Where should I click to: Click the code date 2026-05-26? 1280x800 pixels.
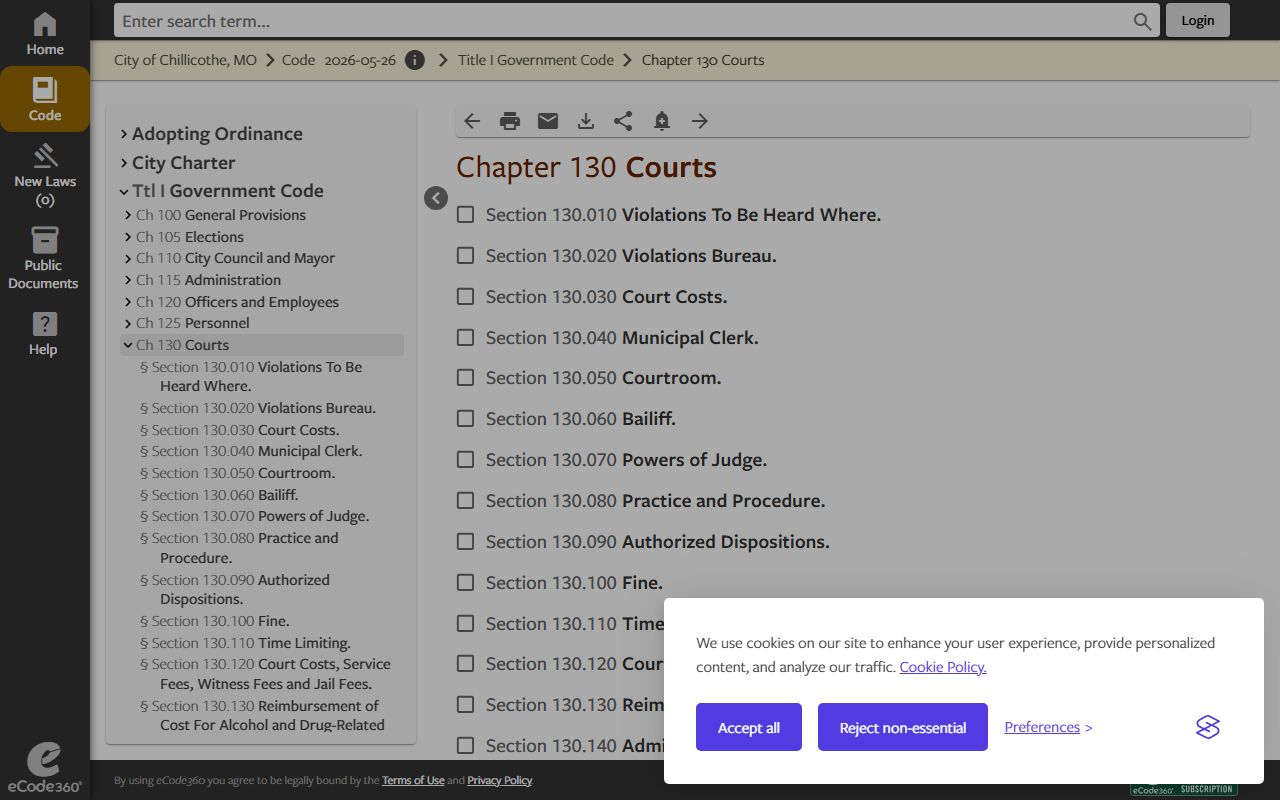point(360,60)
